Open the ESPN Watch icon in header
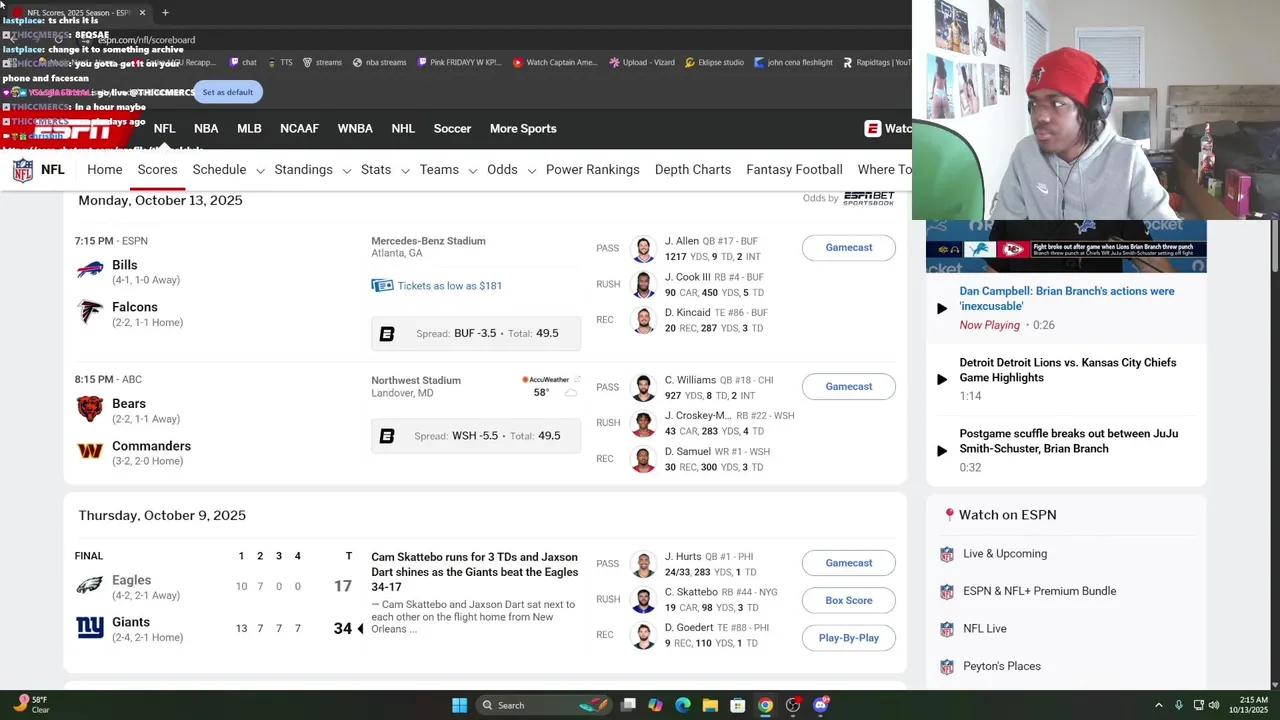Viewport: 1280px width, 720px height. [873, 128]
